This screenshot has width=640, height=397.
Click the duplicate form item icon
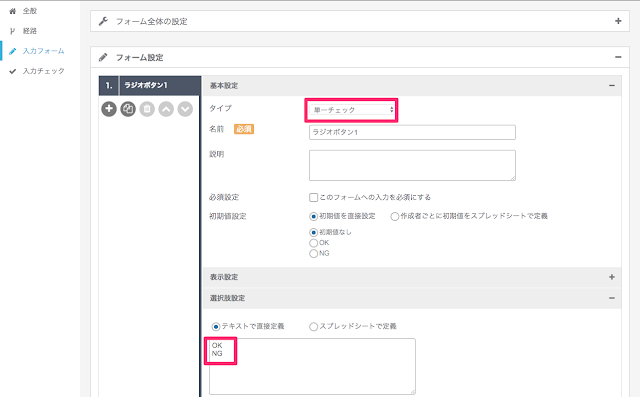[128, 109]
